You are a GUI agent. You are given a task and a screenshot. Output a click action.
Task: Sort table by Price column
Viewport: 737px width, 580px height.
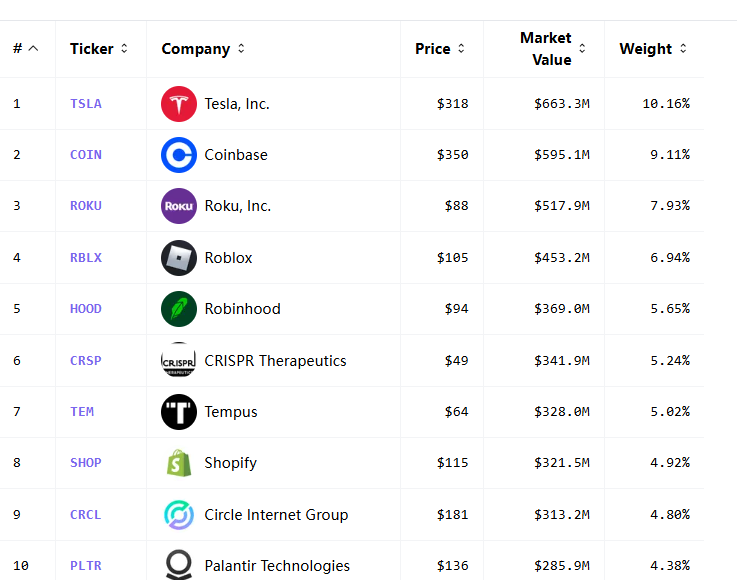440,49
